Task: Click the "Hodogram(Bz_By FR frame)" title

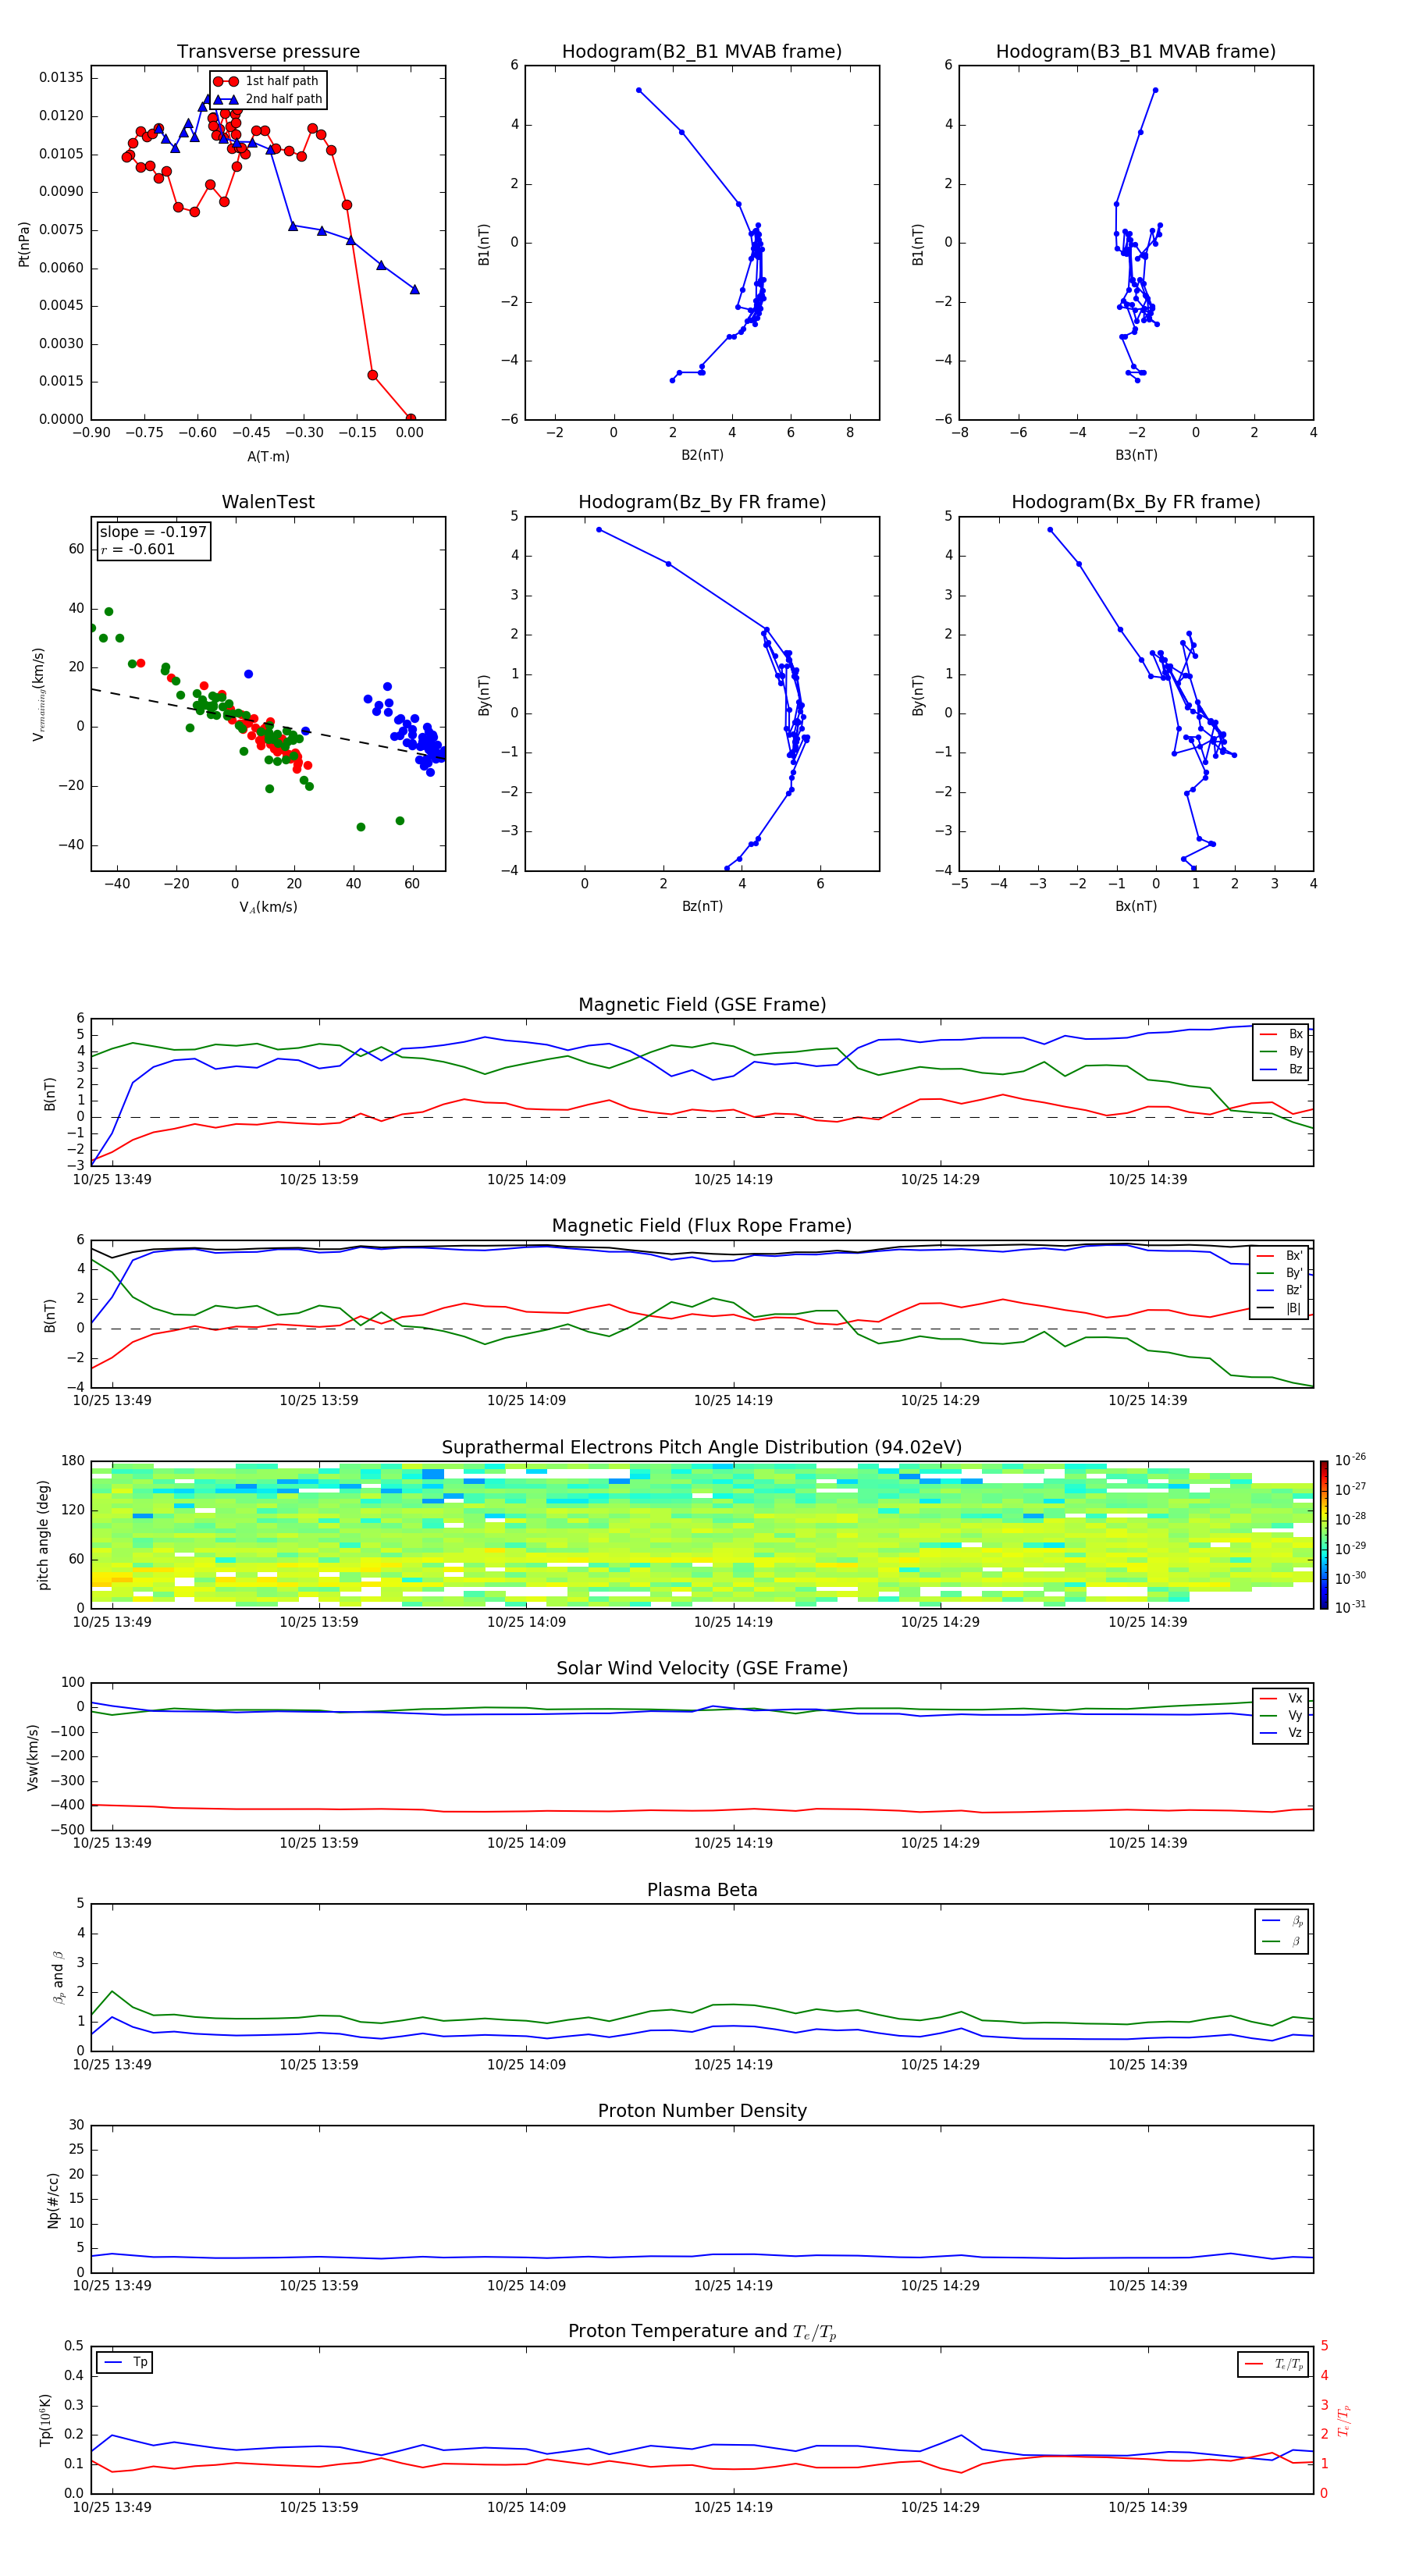Action: [x=702, y=502]
